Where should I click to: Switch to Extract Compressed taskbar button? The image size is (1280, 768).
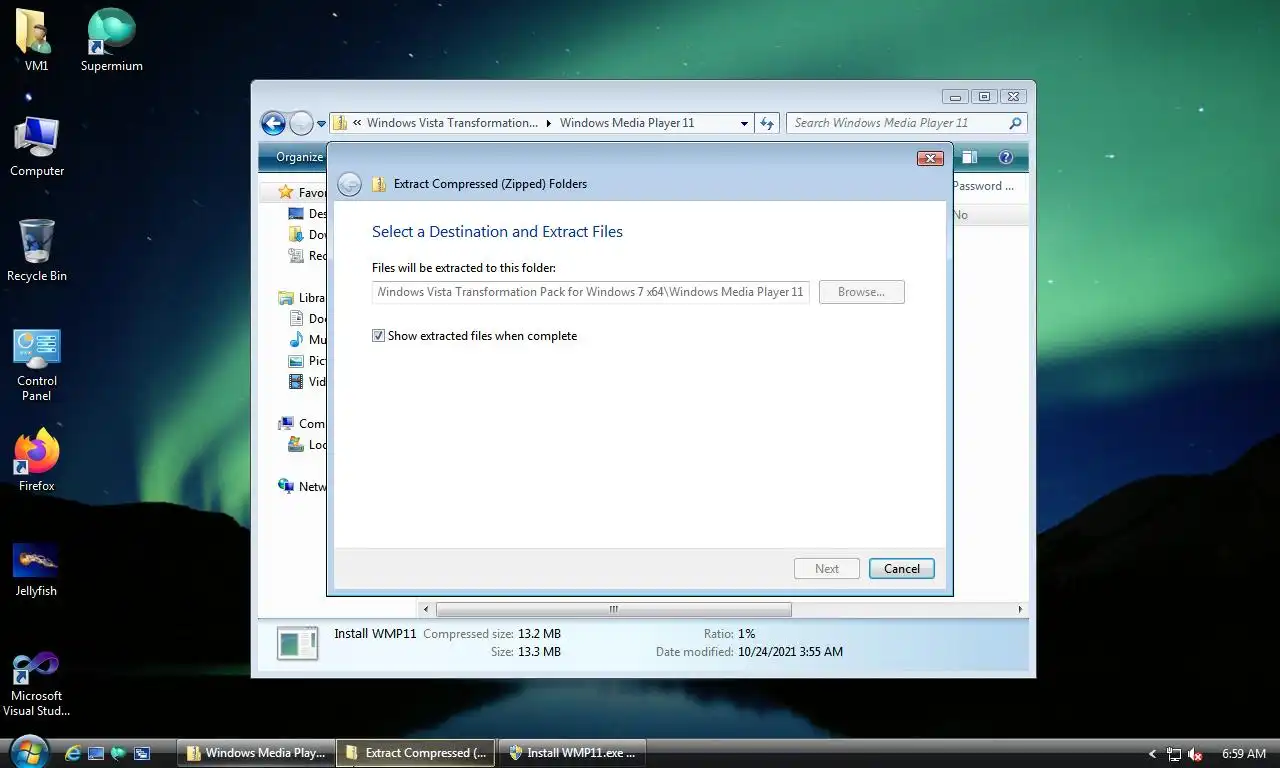416,753
